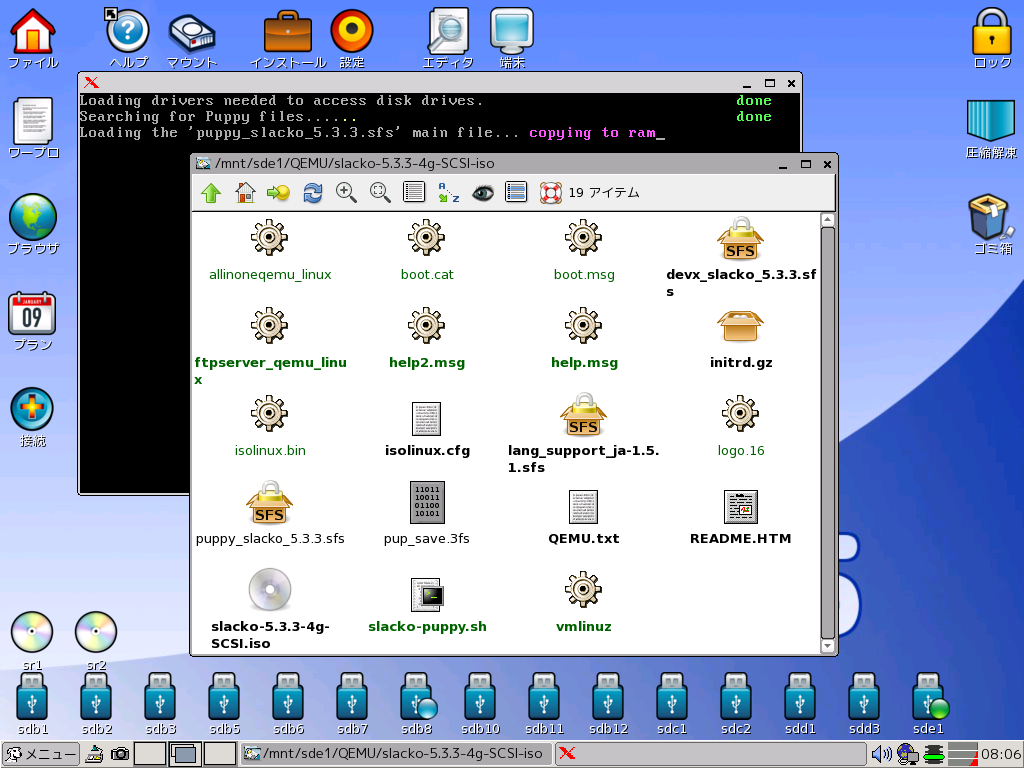This screenshot has height=768, width=1024.
Task: Open the 端末 terminal application
Action: [x=511, y=30]
